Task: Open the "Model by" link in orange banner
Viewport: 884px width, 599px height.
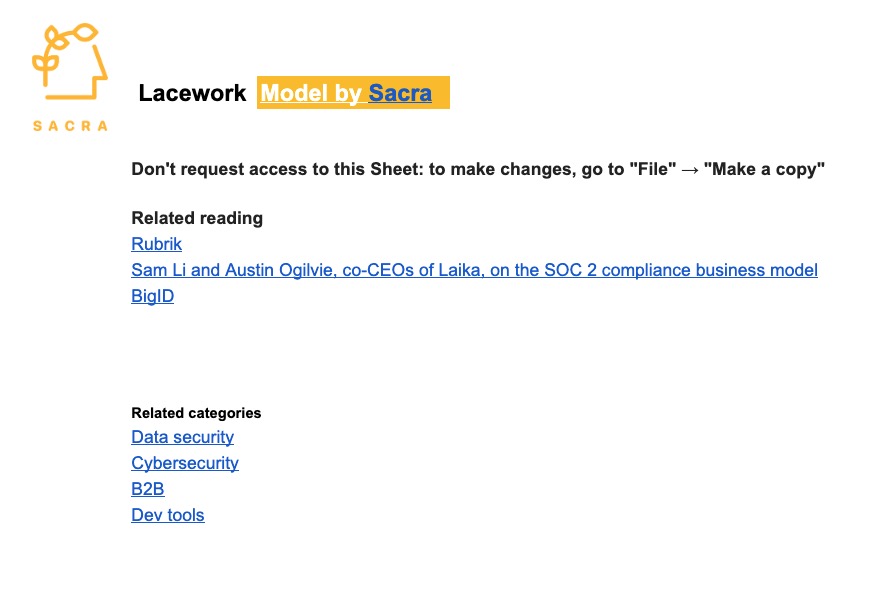Action: pyautogui.click(x=311, y=93)
